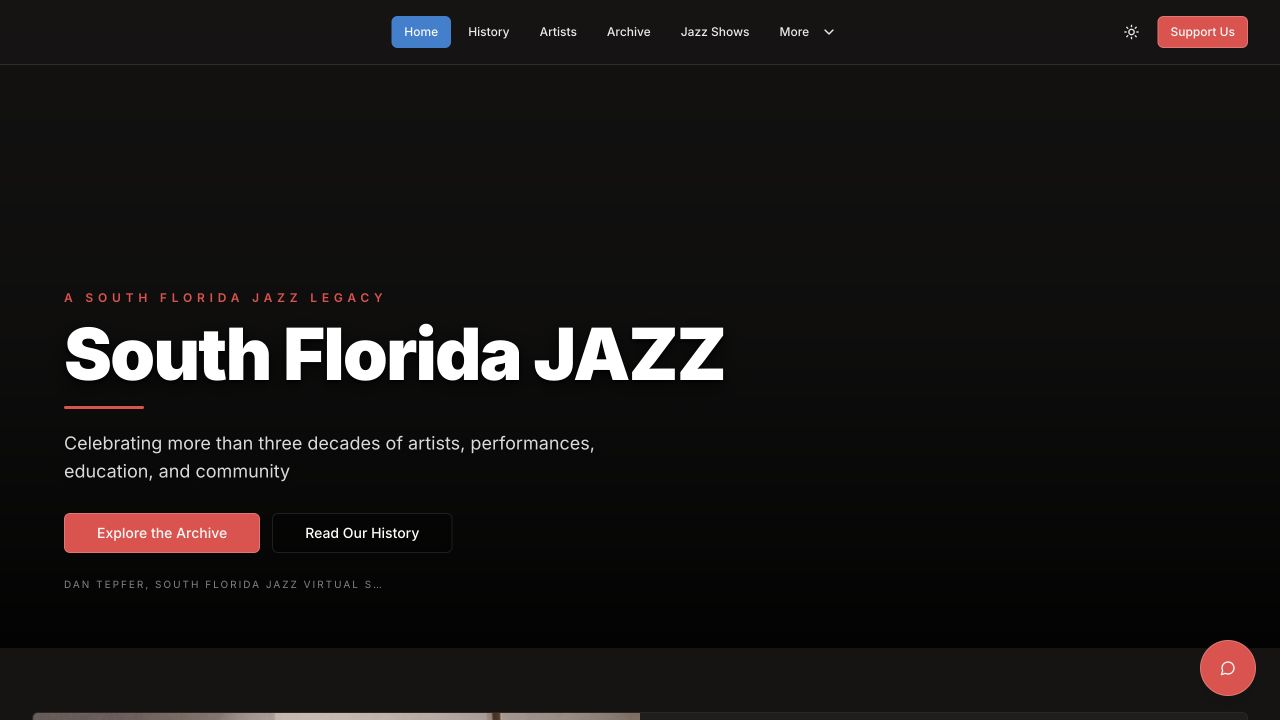Viewport: 1280px width, 720px height.
Task: Select Archive in the top navigation
Action: click(x=629, y=32)
